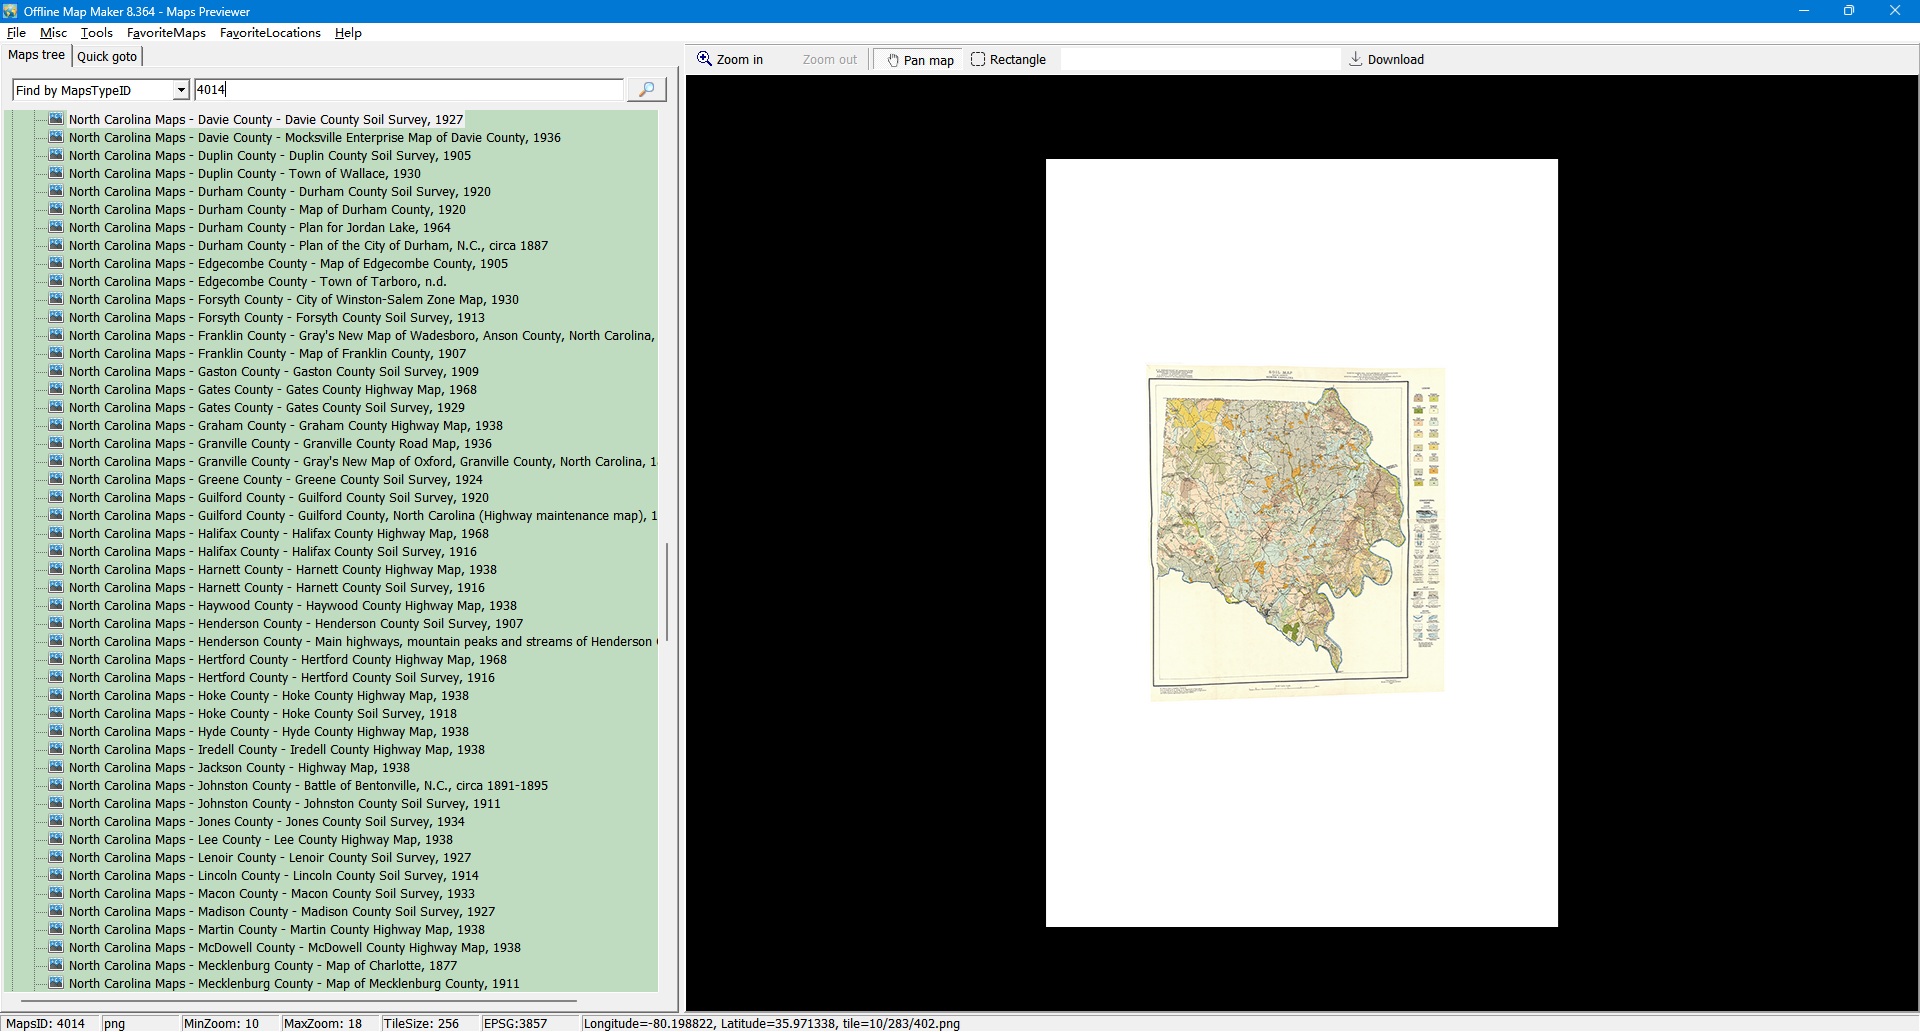Click map icon beside Davie County Soil Survey
The height and width of the screenshot is (1032, 1920).
tap(56, 119)
